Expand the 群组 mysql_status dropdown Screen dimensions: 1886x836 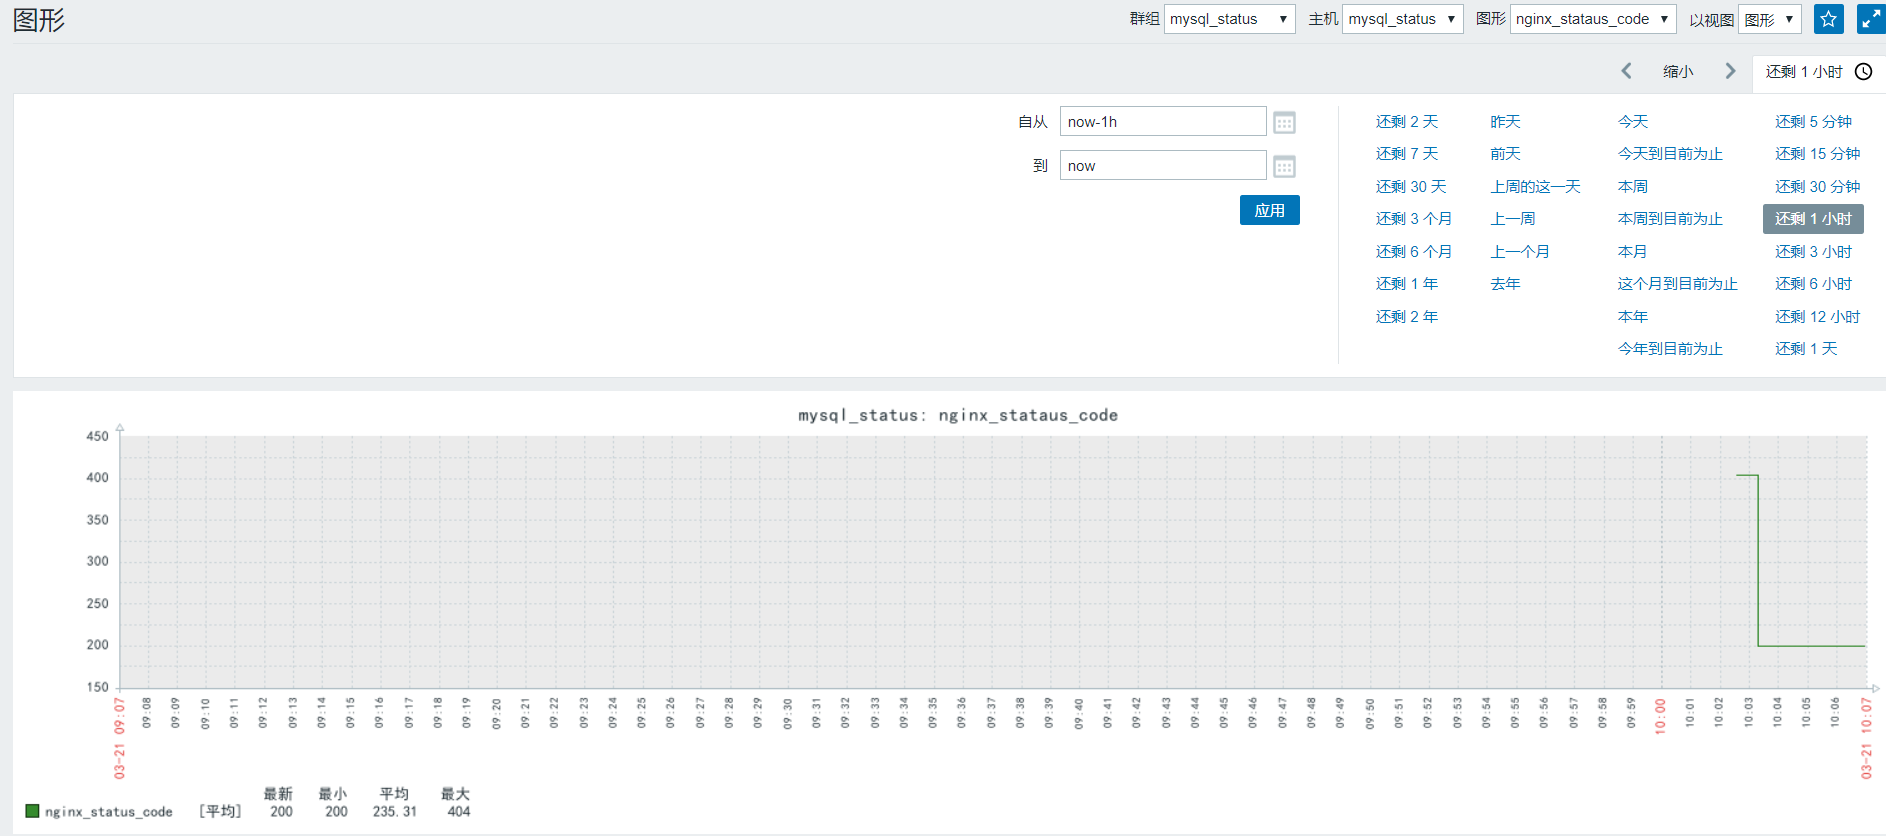click(1229, 19)
